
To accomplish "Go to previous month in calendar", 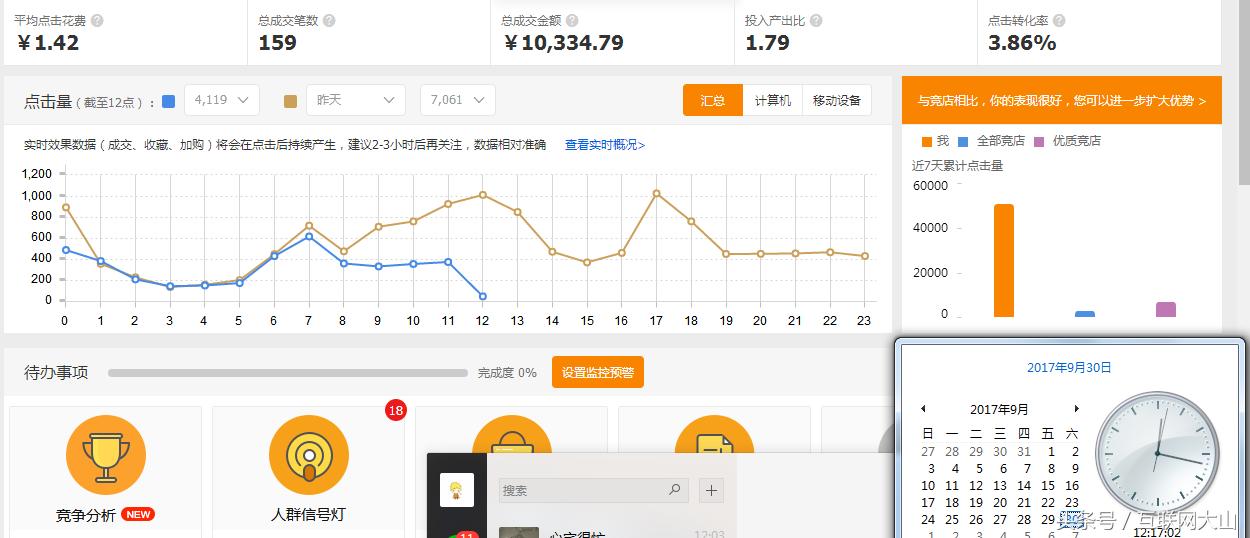I will click(x=923, y=408).
